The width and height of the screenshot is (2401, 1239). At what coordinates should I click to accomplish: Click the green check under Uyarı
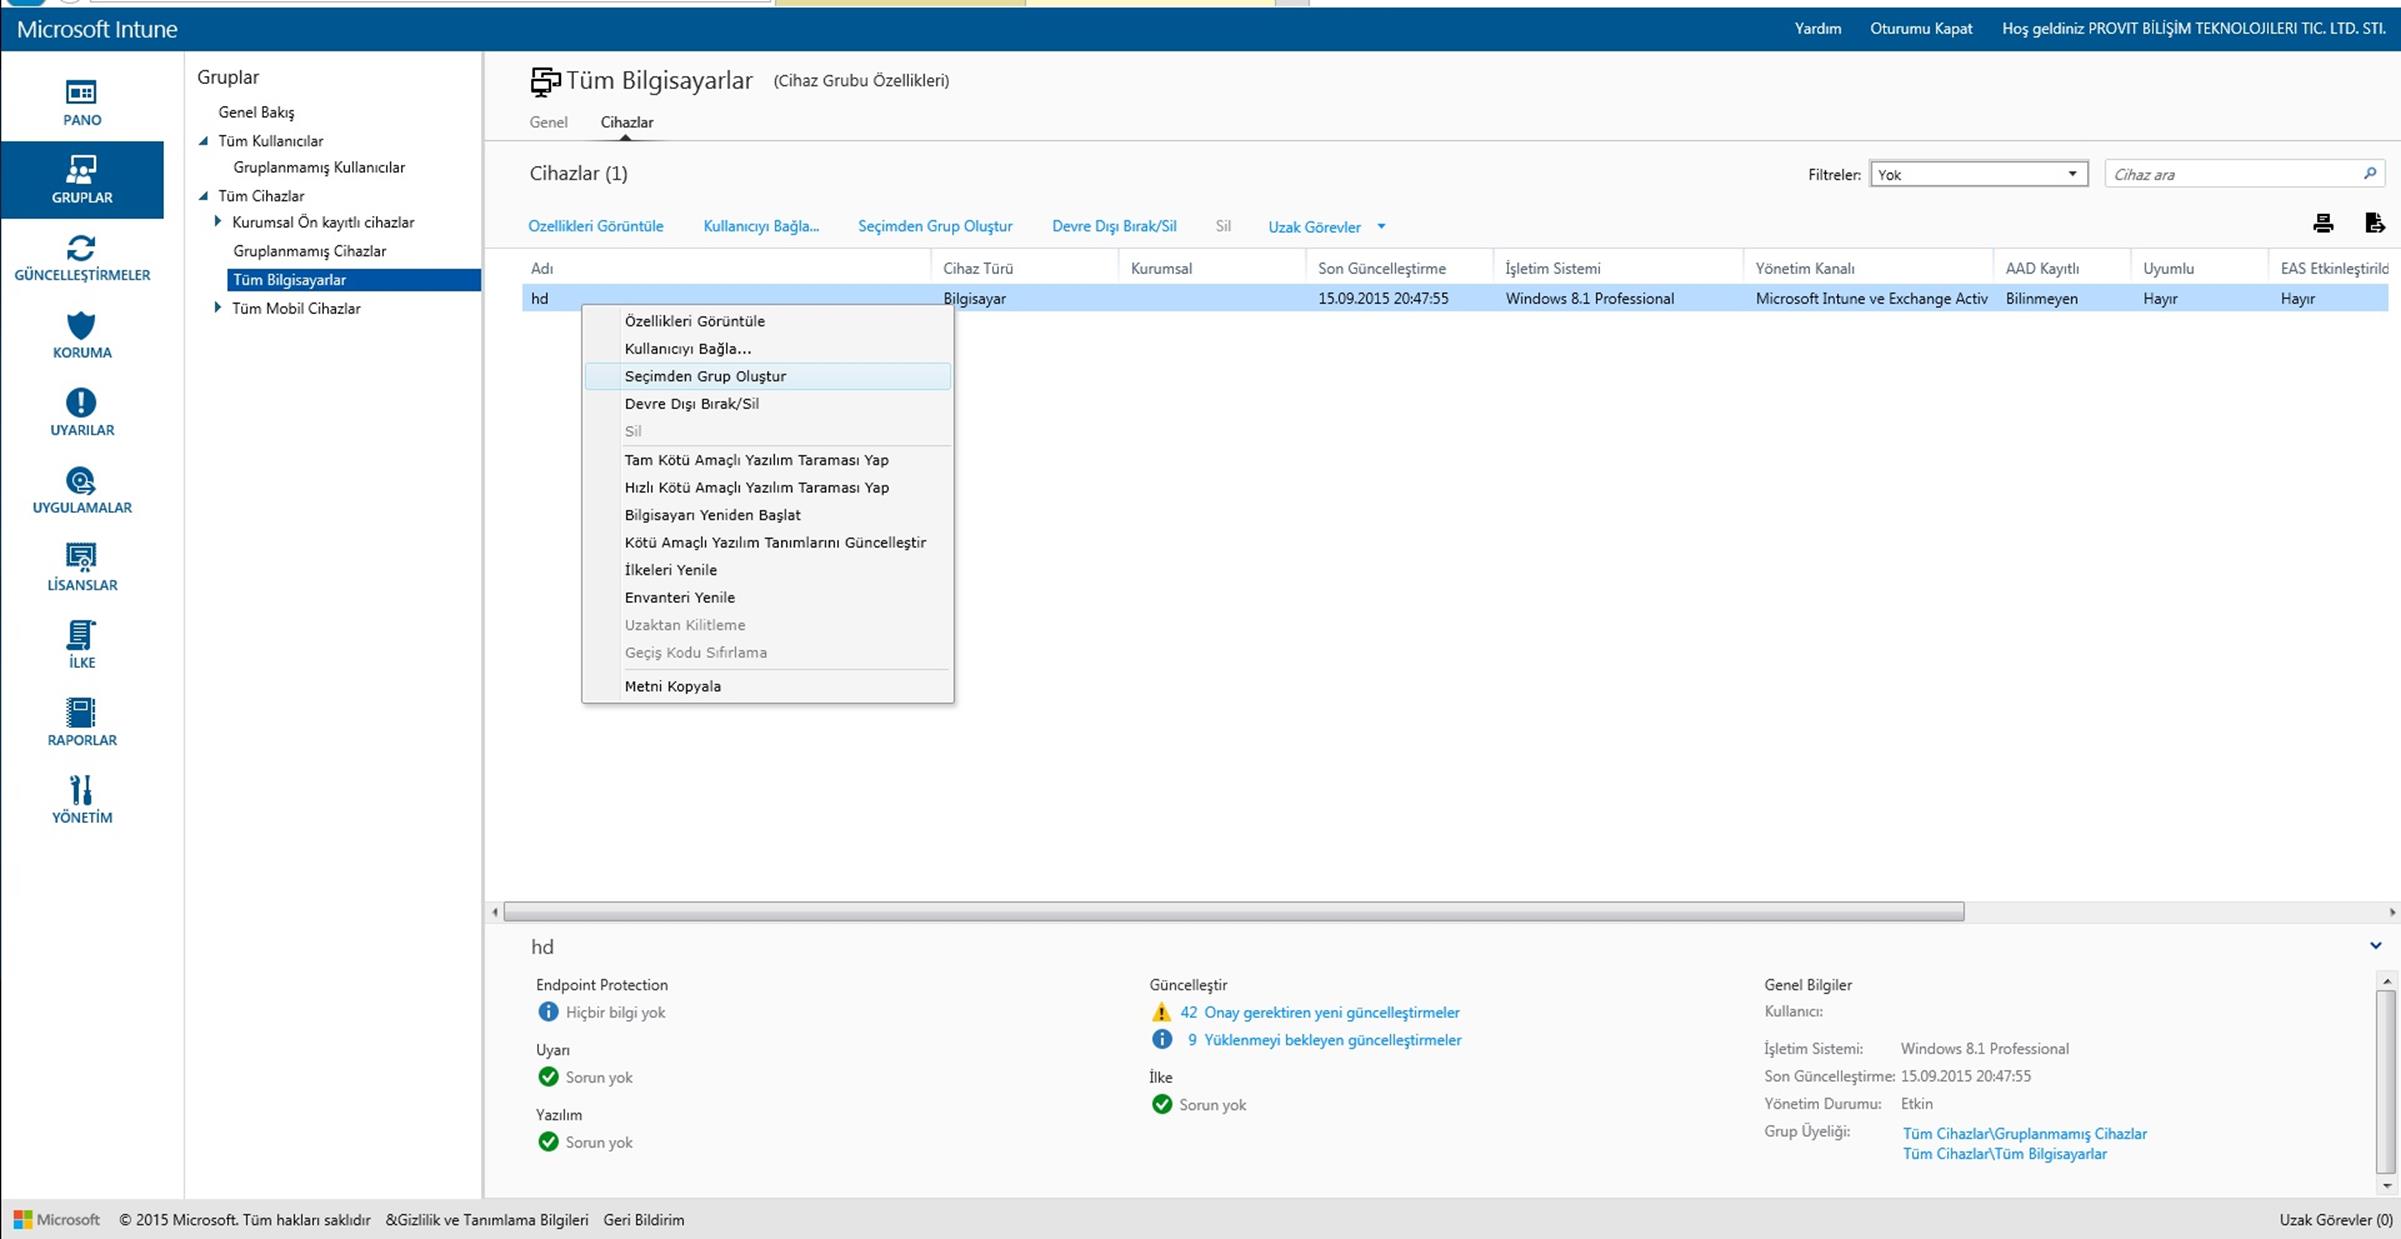(x=548, y=1077)
